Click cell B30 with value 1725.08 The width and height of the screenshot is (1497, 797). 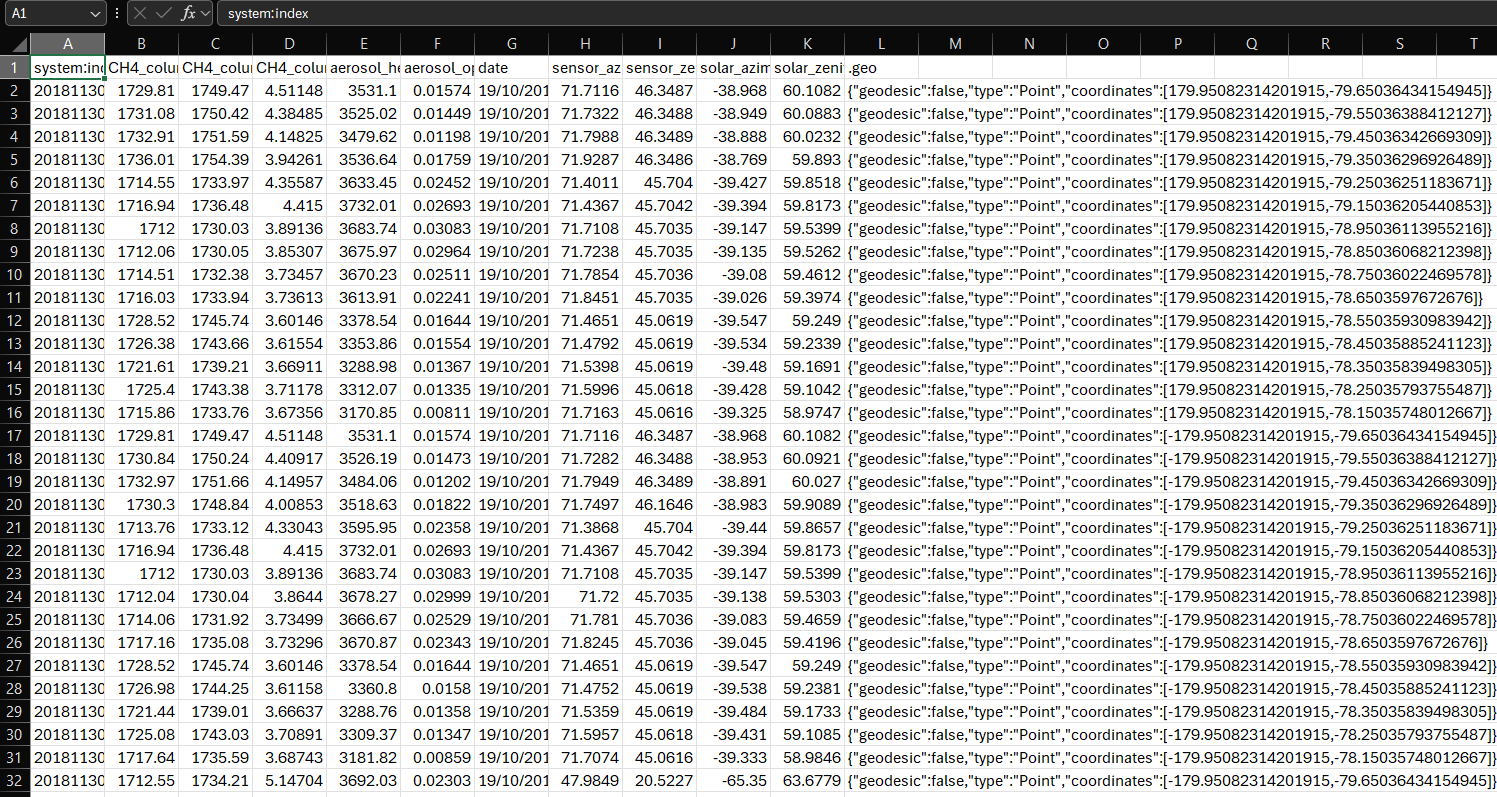click(141, 734)
